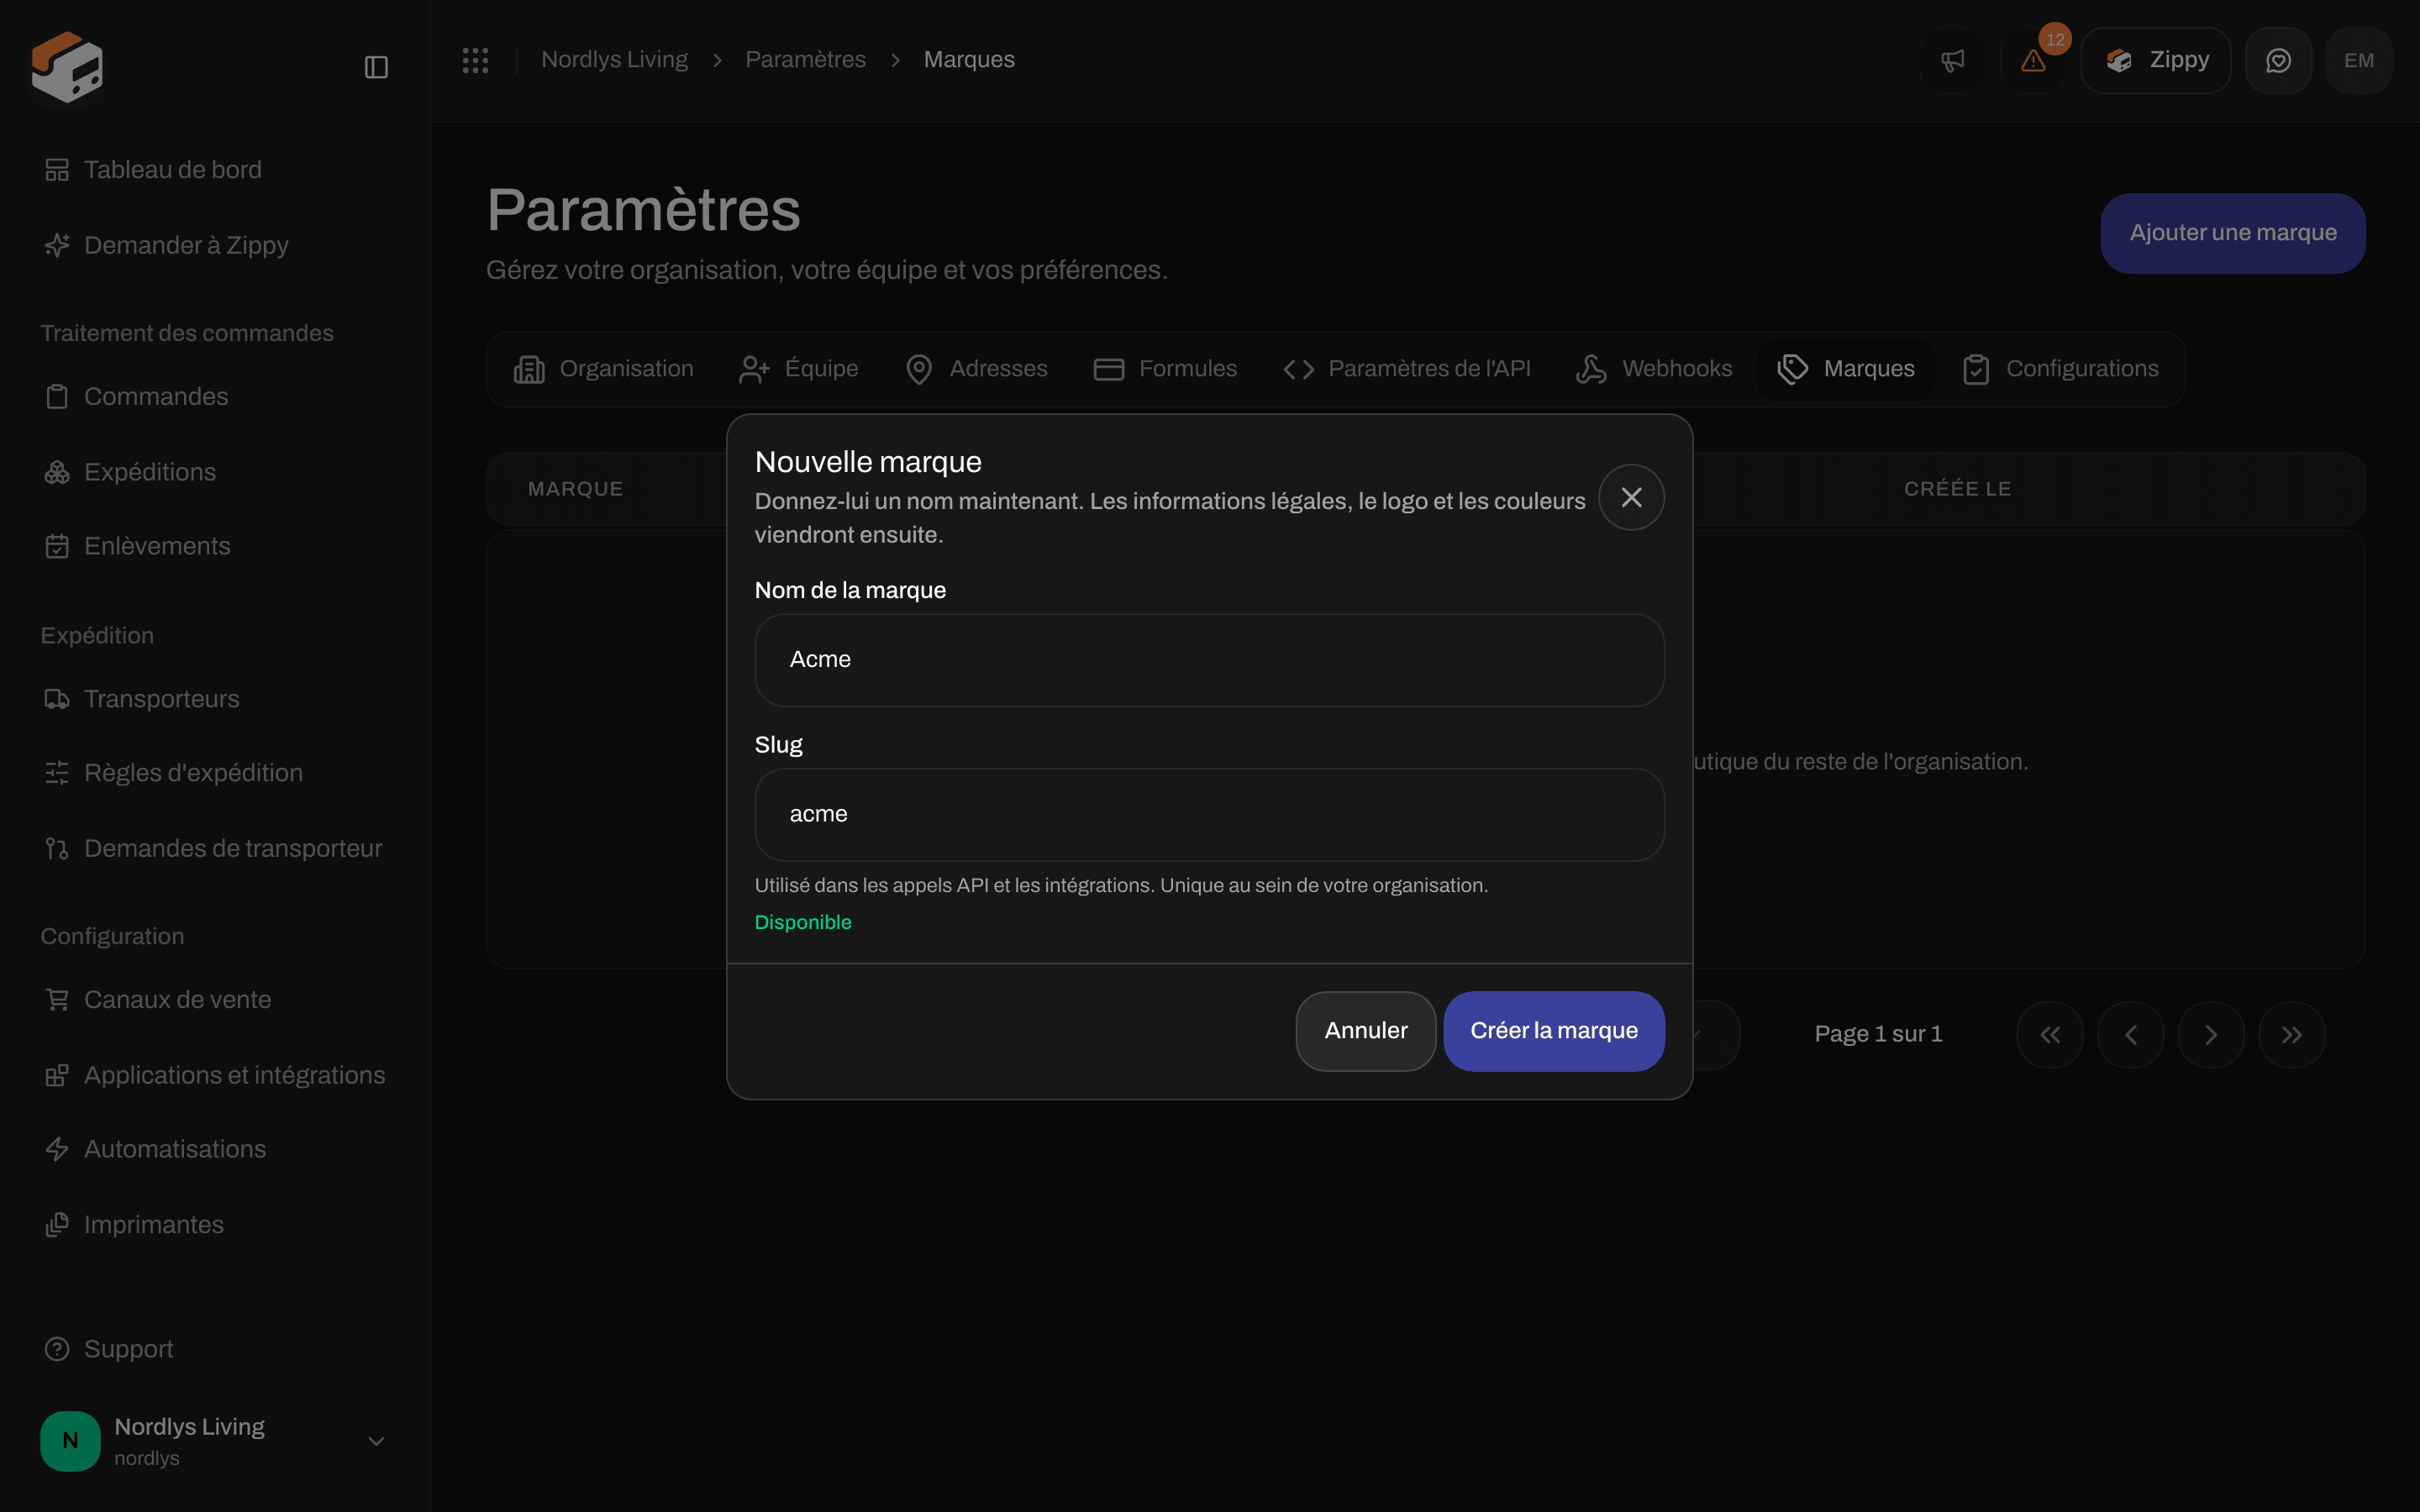Click the Ajouter une marque button

[x=2233, y=233]
